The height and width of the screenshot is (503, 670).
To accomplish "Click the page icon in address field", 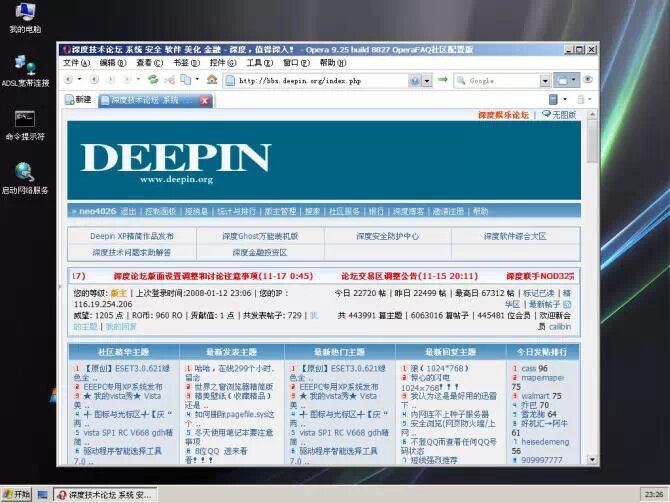I will click(x=230, y=80).
